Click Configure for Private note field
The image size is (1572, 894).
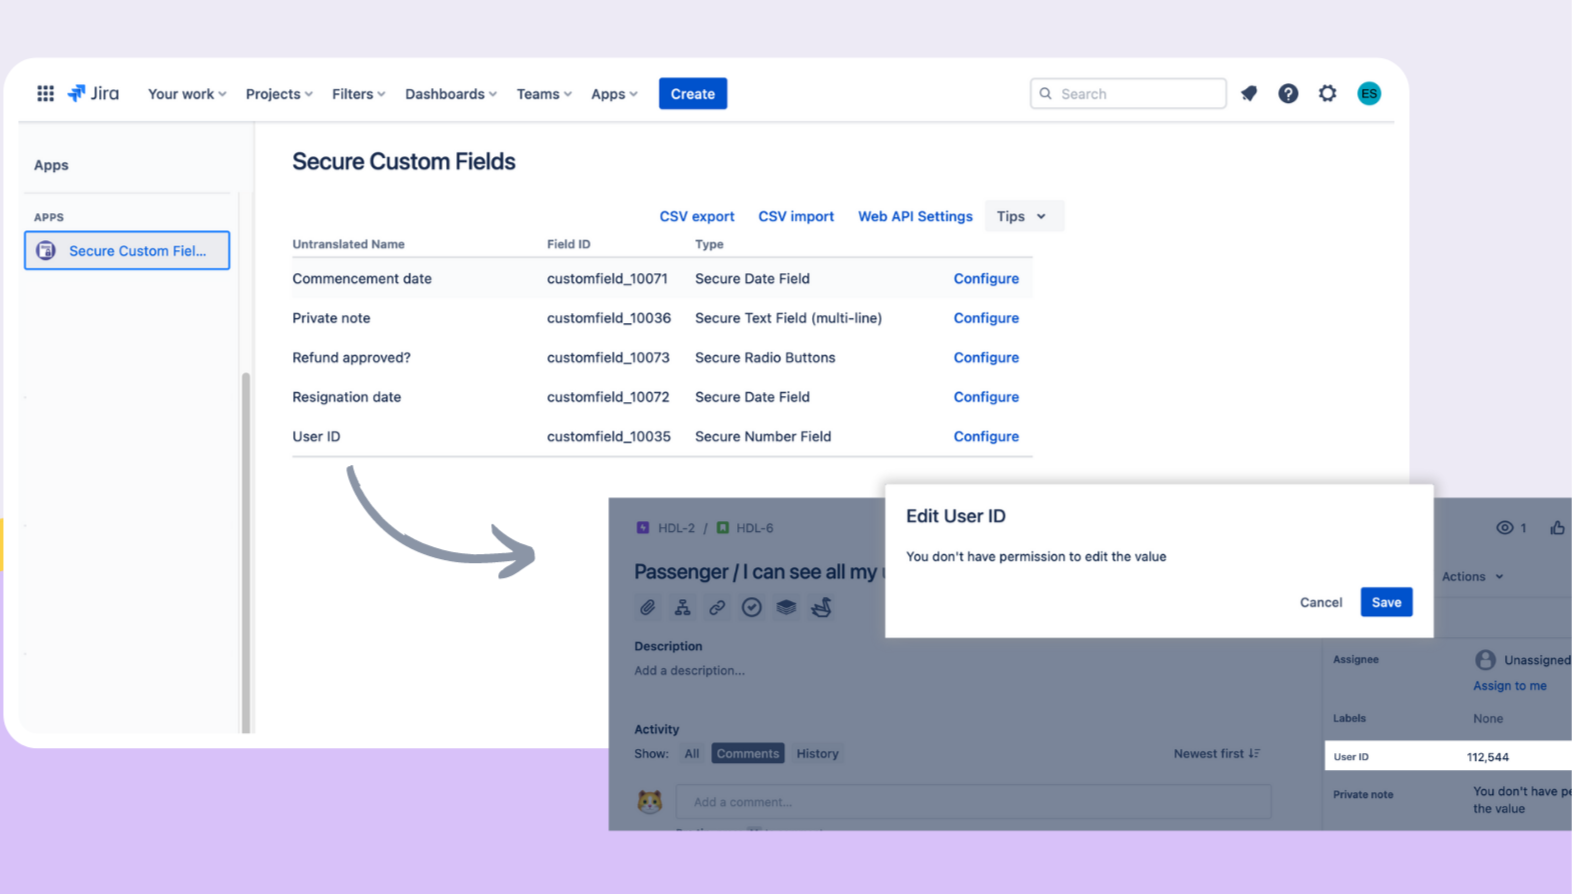pos(985,318)
